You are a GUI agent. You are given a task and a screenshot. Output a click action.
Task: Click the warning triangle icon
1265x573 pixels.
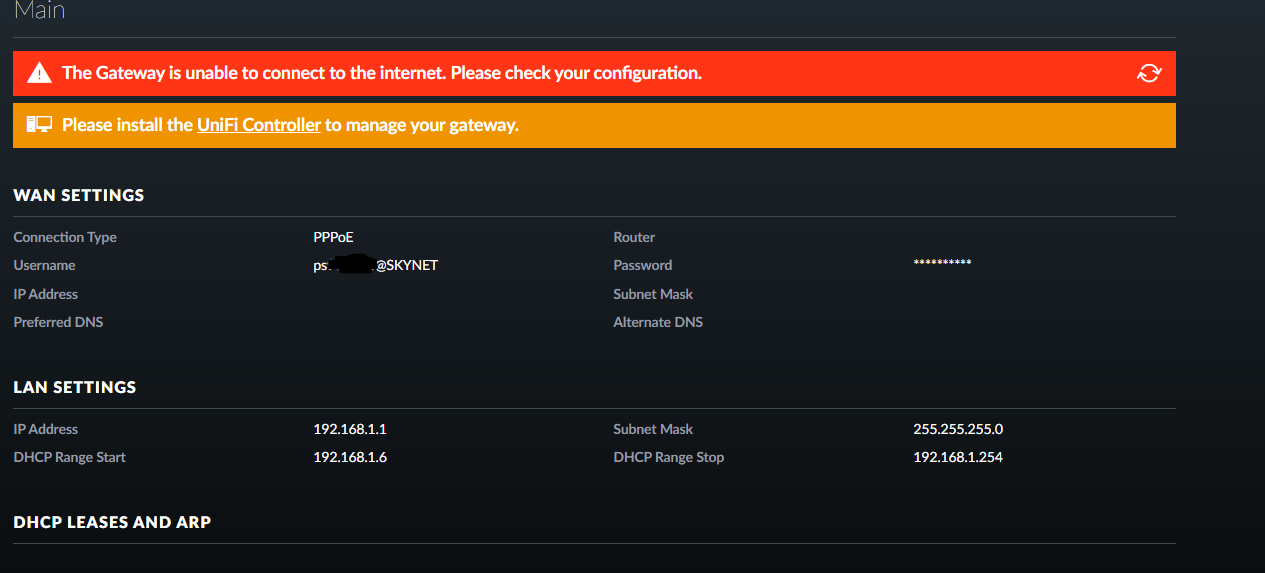[x=39, y=73]
